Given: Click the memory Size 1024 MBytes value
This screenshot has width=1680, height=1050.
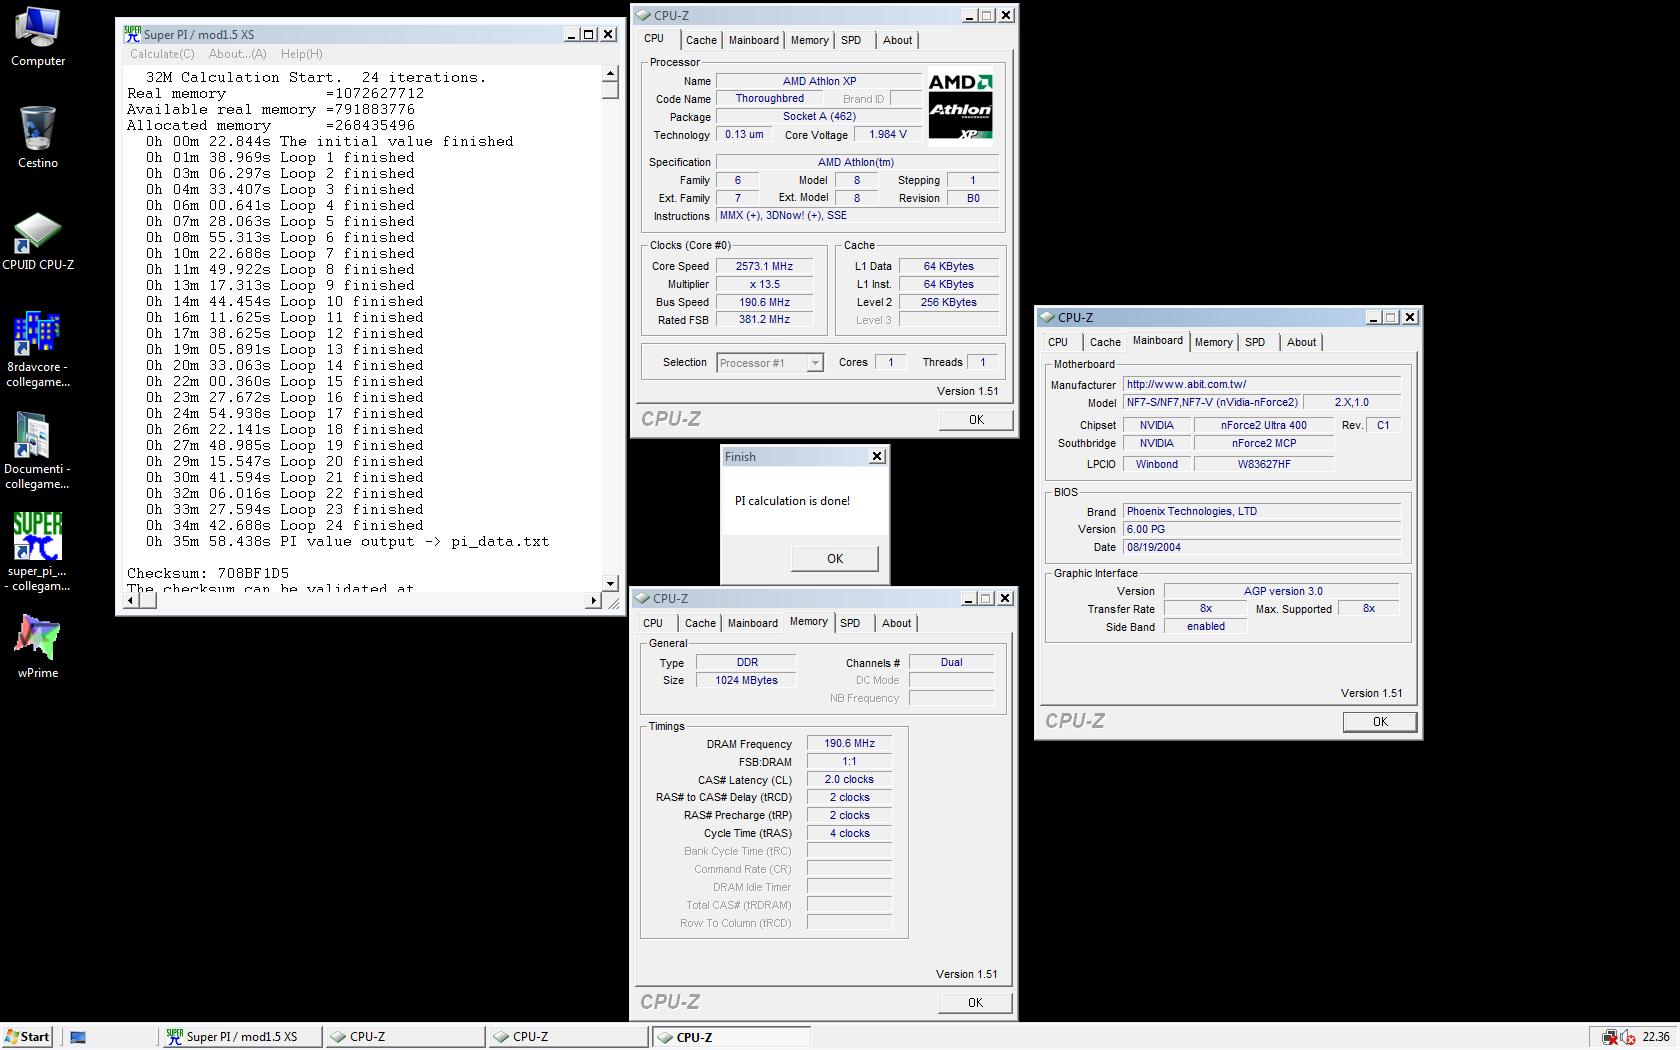Looking at the screenshot, I should click(746, 680).
